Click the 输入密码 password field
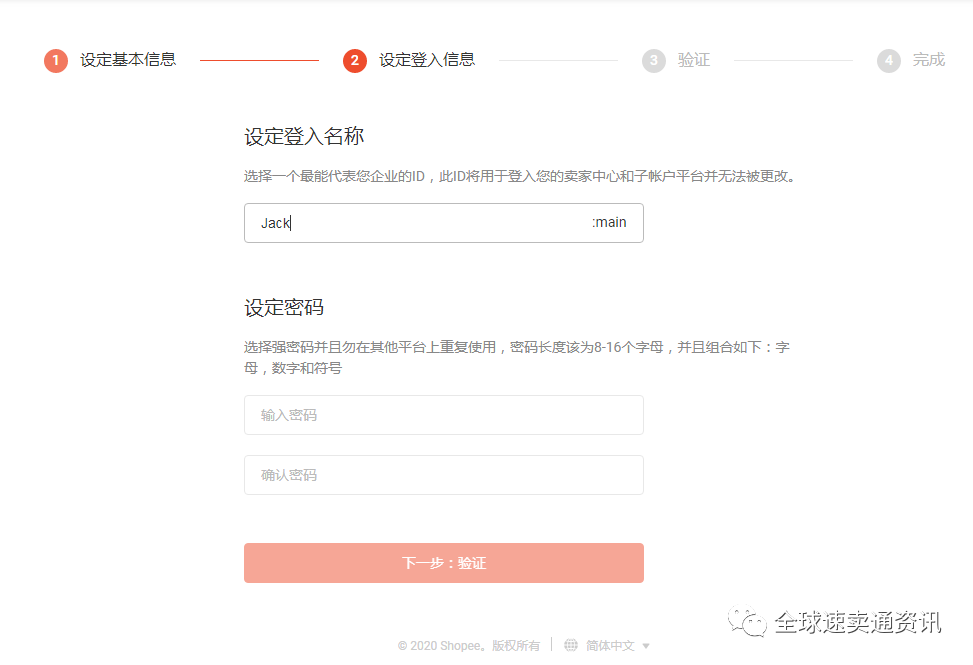This screenshot has width=973, height=665. 444,415
